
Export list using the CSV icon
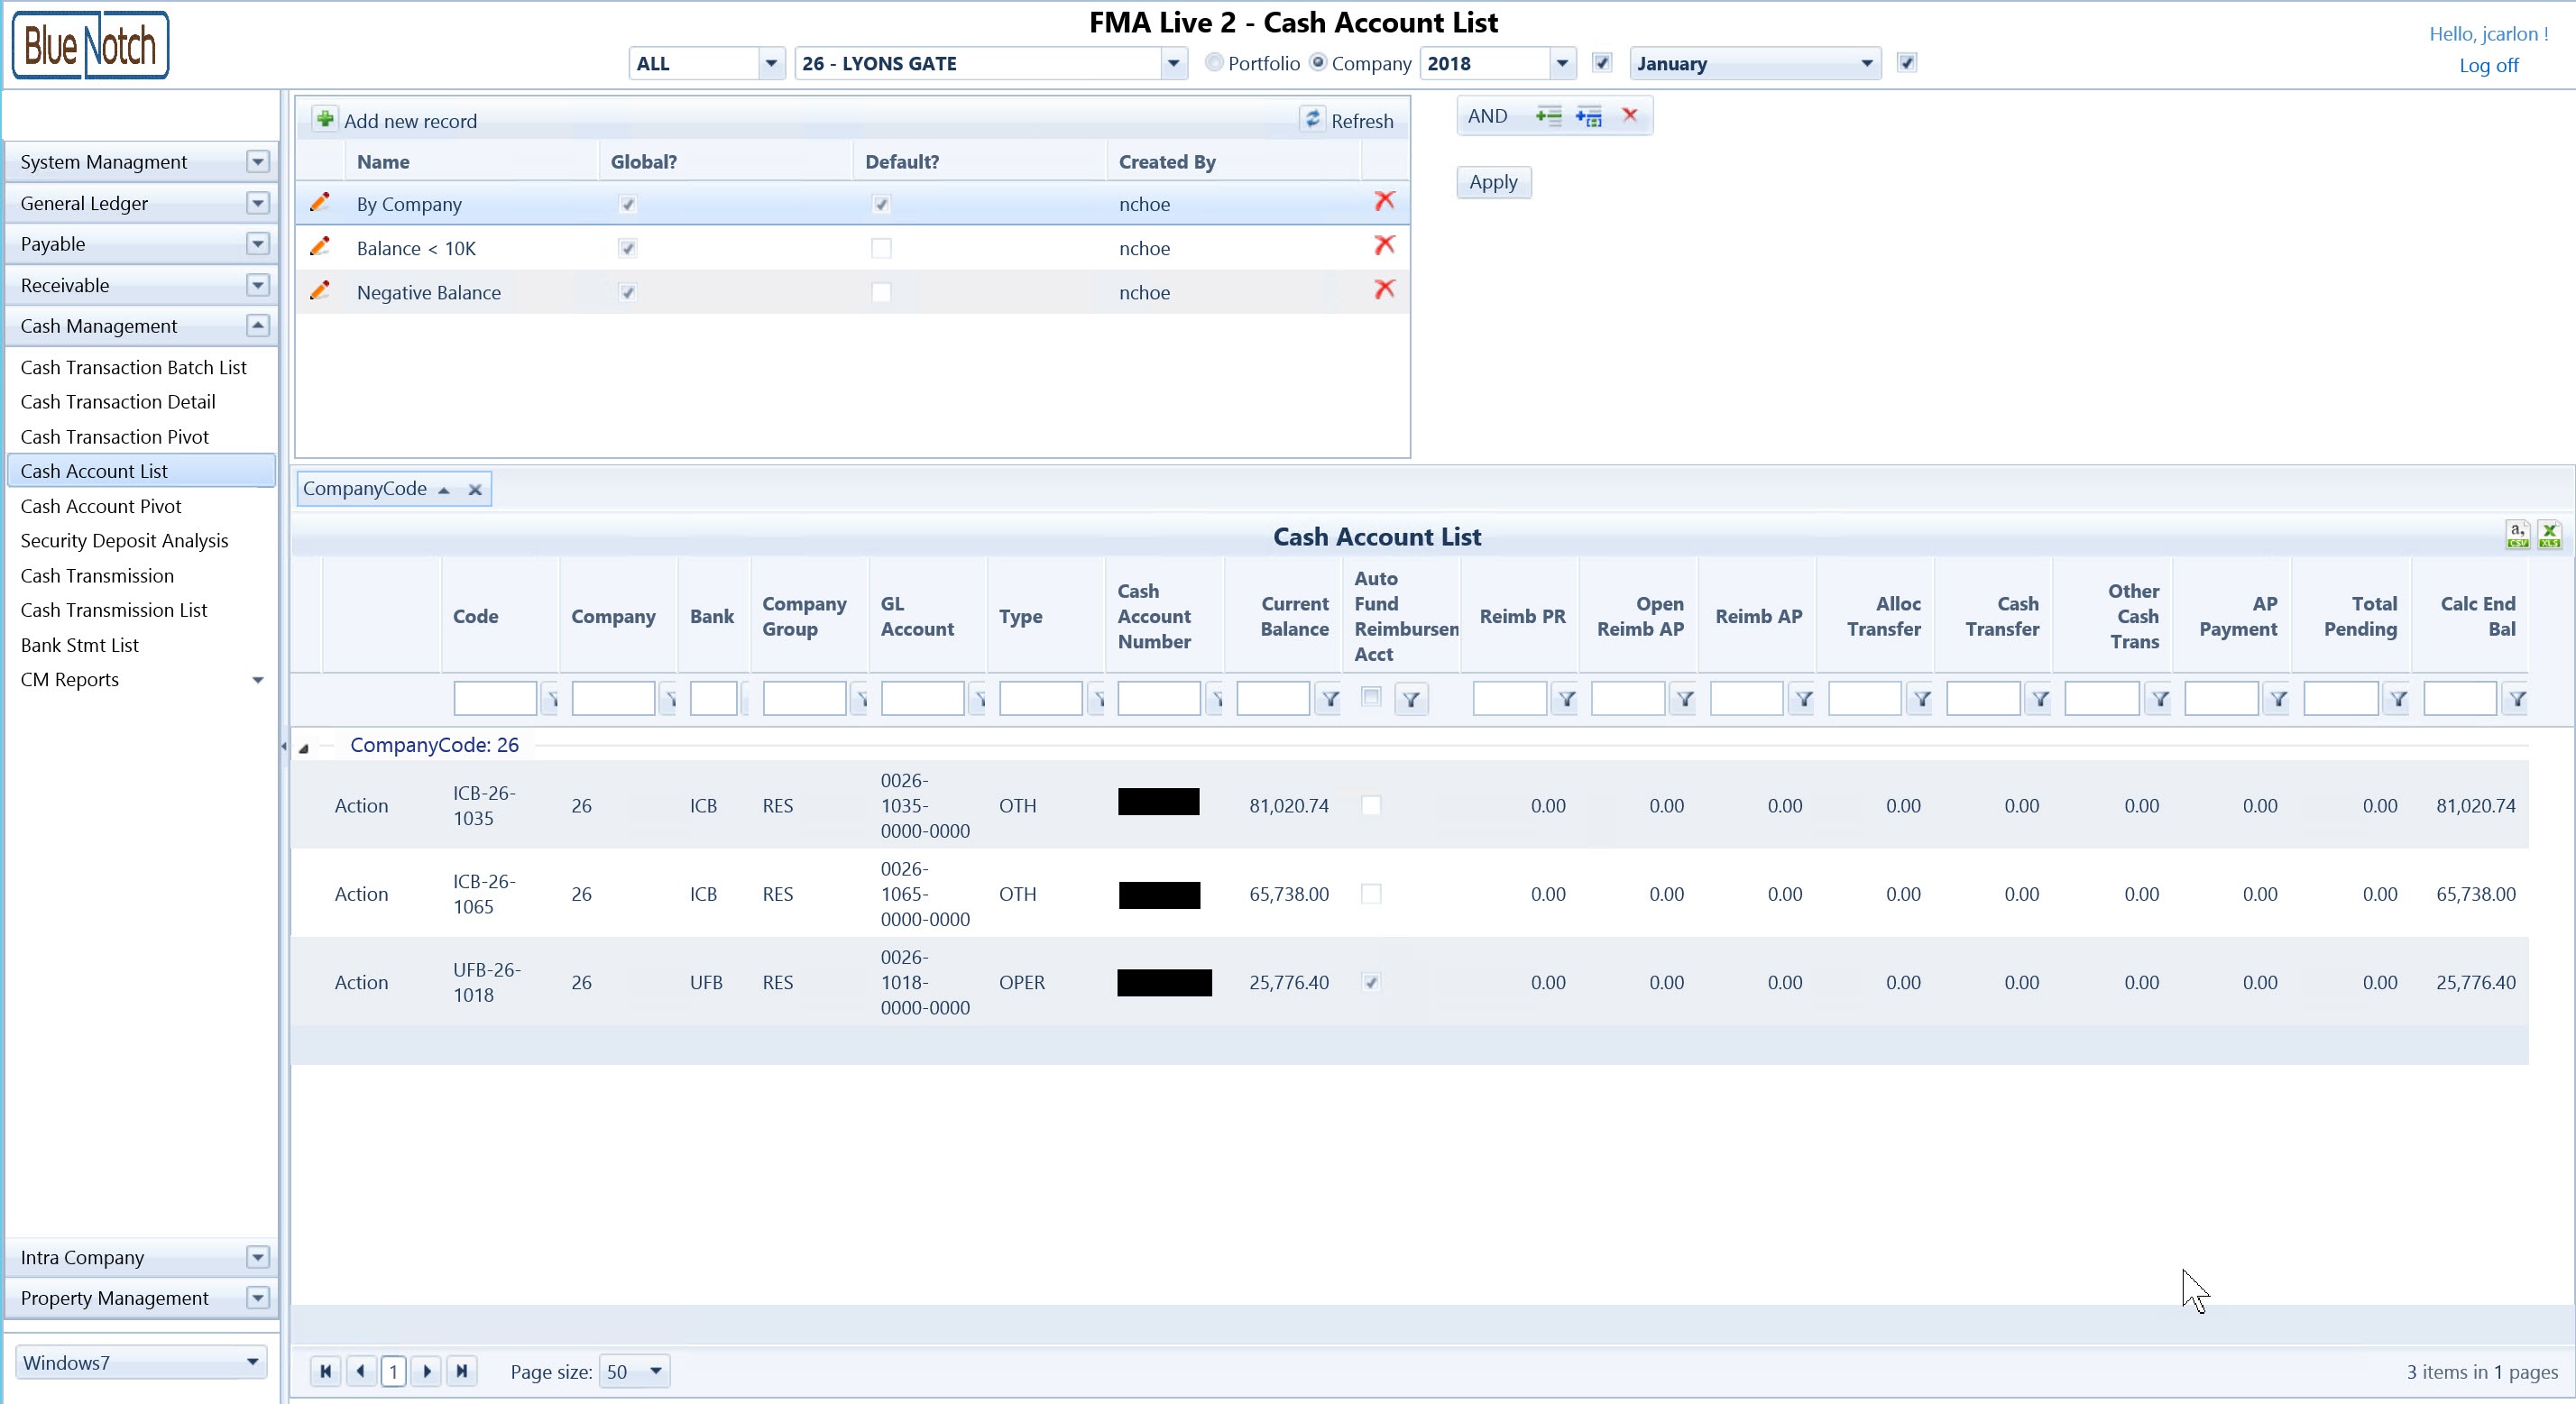tap(2517, 534)
